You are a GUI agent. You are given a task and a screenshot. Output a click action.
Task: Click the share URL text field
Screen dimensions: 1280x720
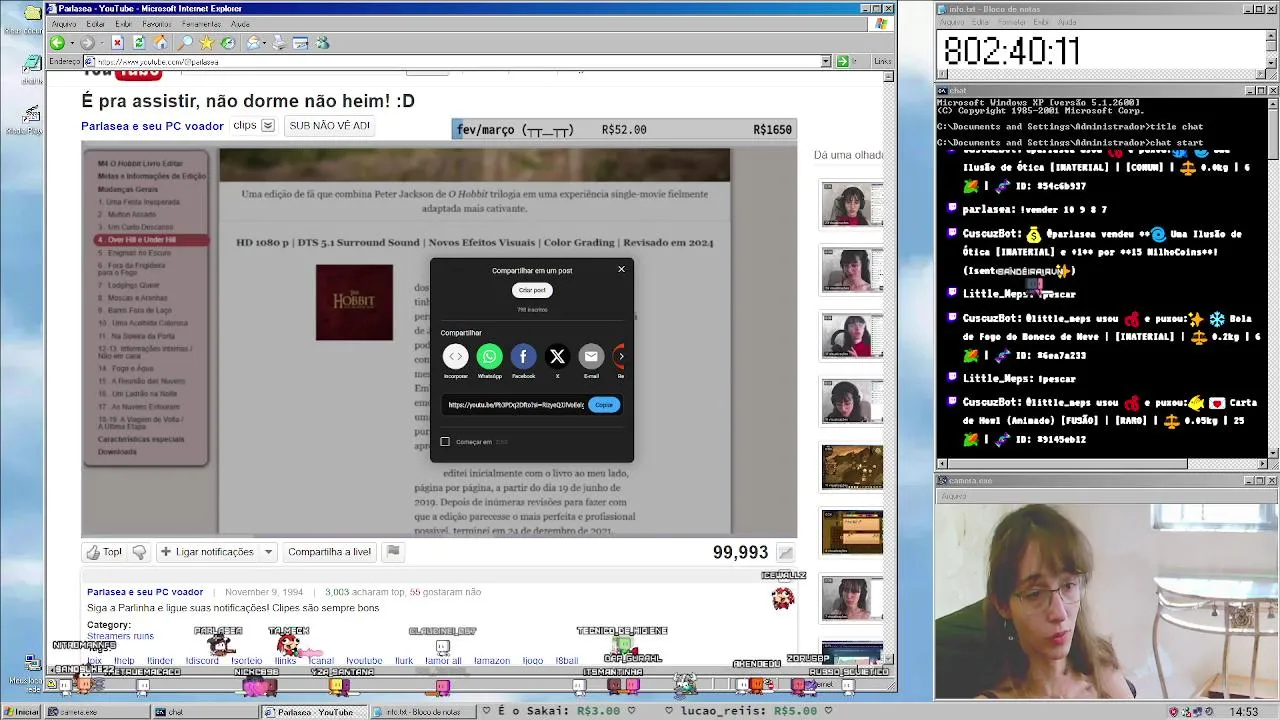pos(515,405)
